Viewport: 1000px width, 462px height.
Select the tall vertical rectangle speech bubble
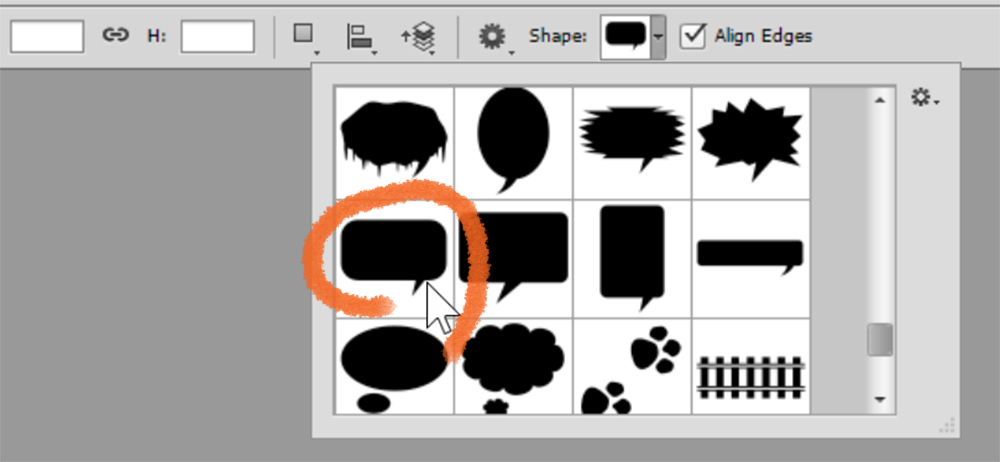(x=632, y=258)
